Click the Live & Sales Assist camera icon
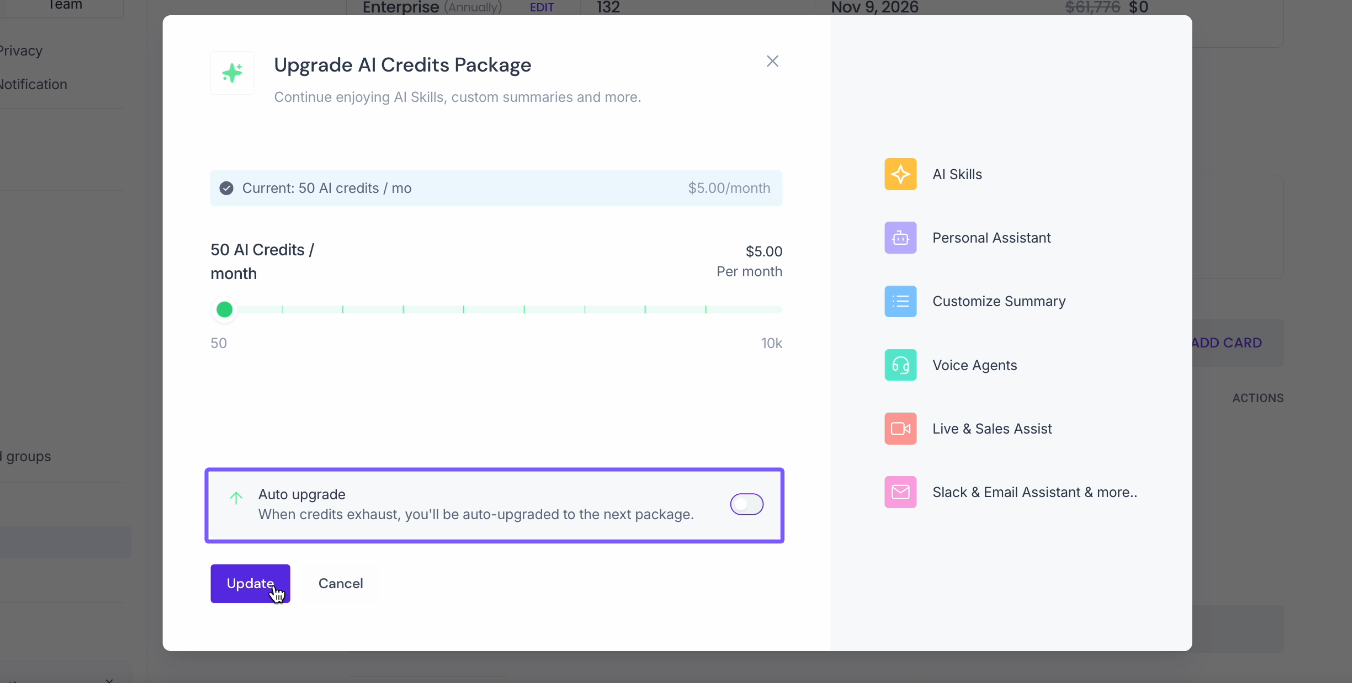The height and width of the screenshot is (683, 1352). tap(900, 429)
